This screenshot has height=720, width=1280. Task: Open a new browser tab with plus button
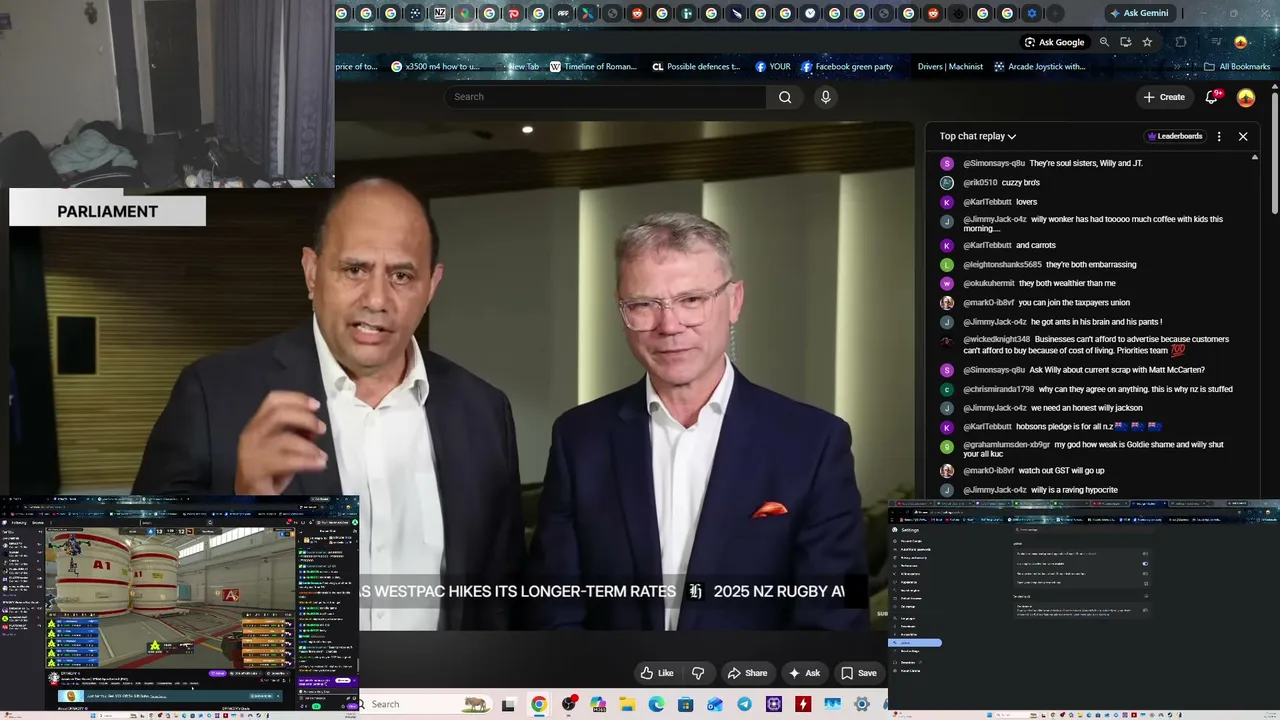coord(1056,13)
